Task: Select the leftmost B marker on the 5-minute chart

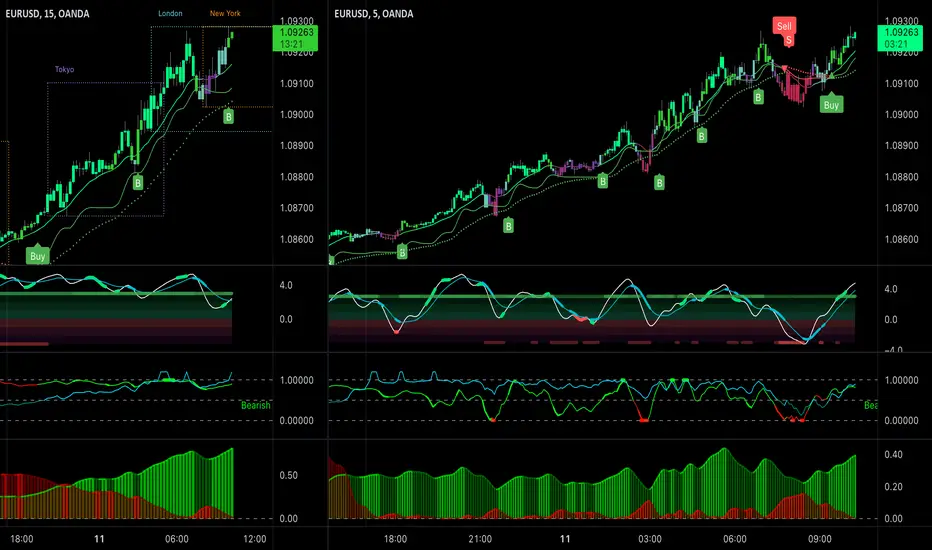Action: (x=331, y=261)
